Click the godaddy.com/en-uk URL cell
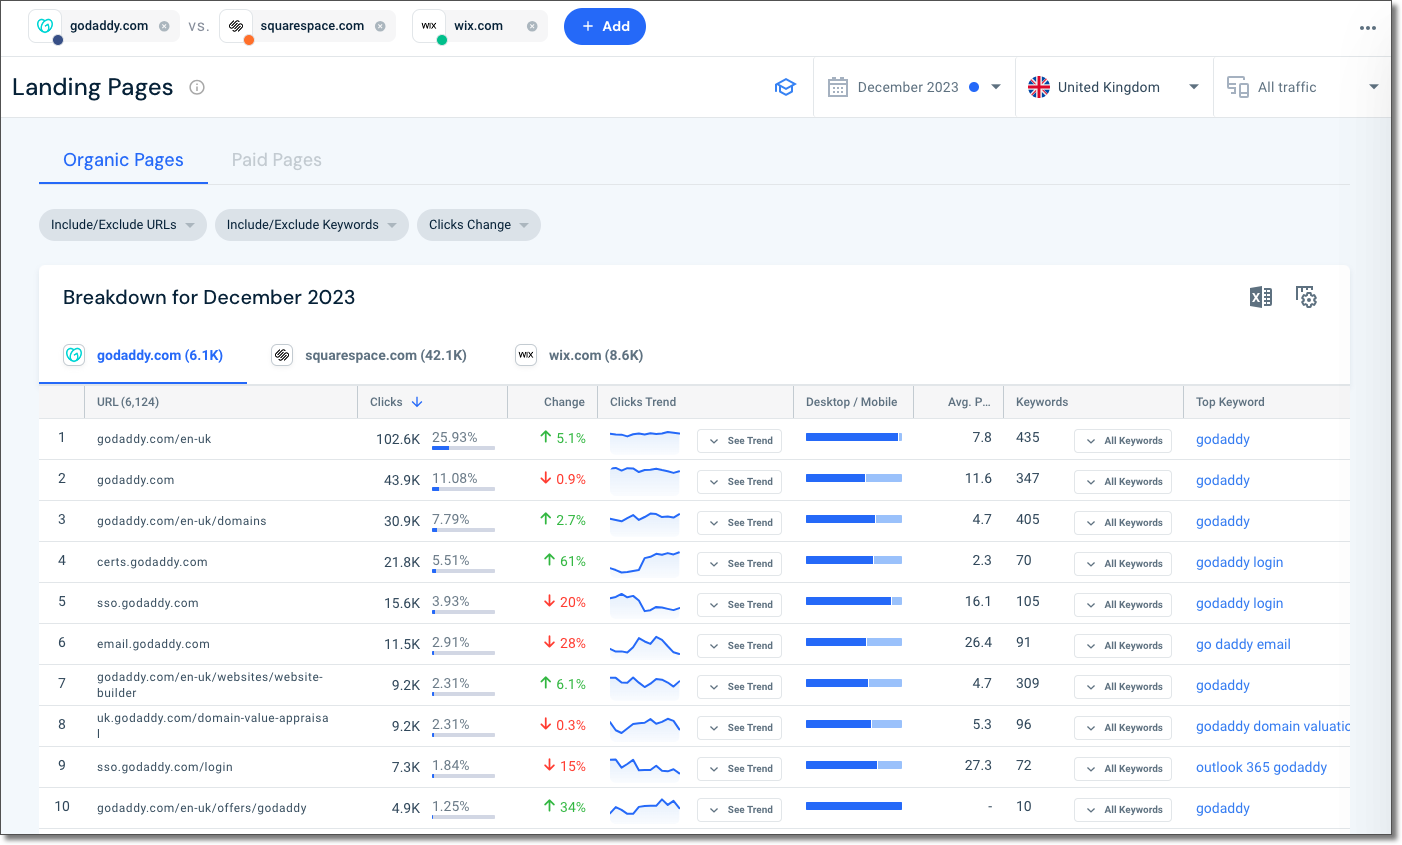Image resolution: width=1402 pixels, height=845 pixels. pyautogui.click(x=154, y=439)
